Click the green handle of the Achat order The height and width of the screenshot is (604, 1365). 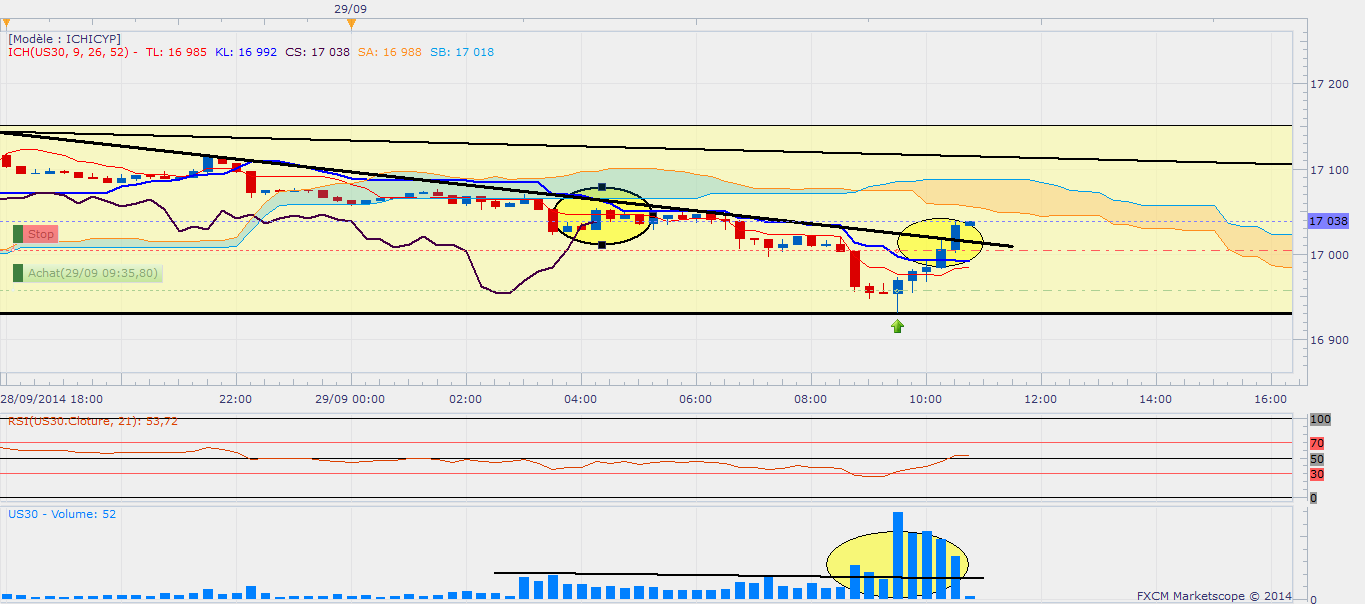coord(18,273)
